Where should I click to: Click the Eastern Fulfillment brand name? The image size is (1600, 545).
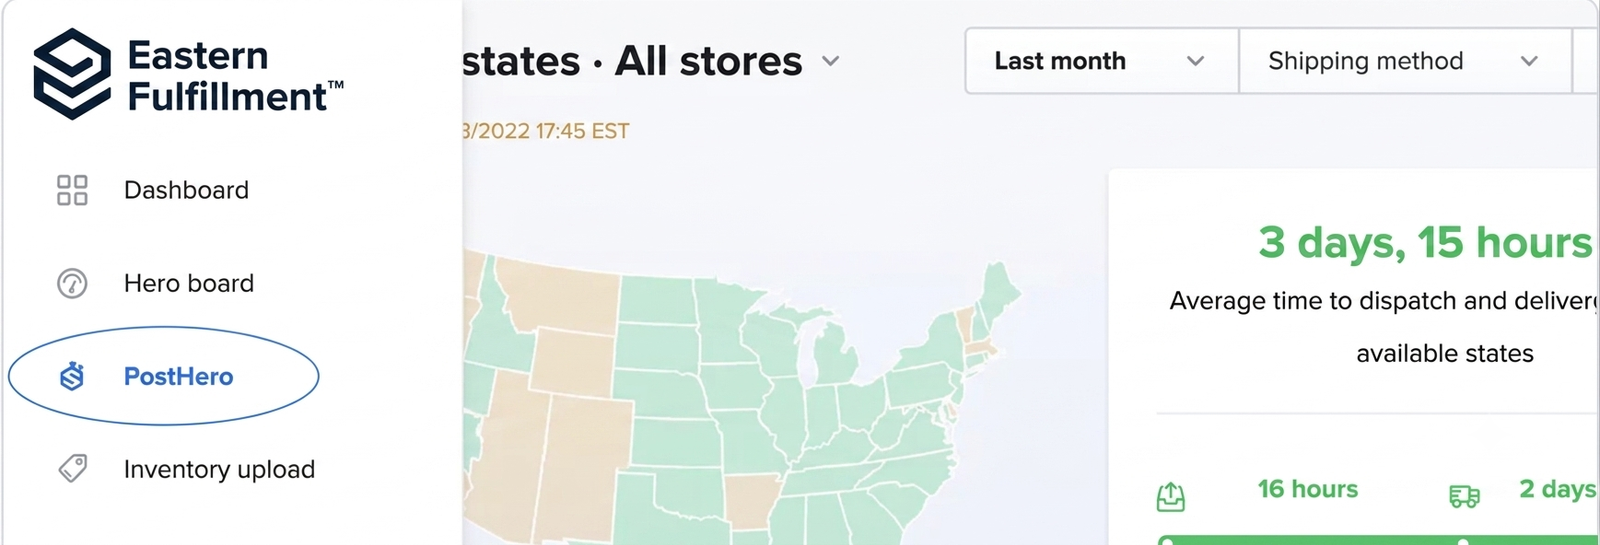[x=235, y=75]
